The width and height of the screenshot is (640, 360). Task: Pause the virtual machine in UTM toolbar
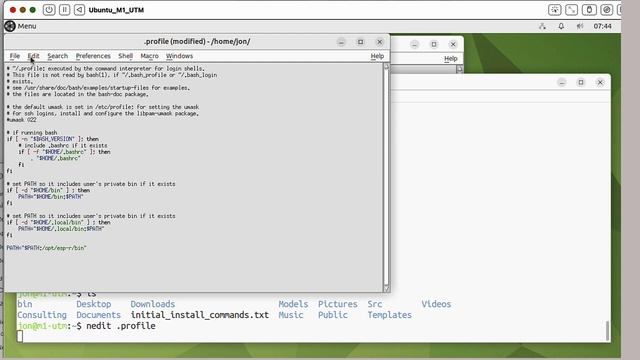point(64,10)
